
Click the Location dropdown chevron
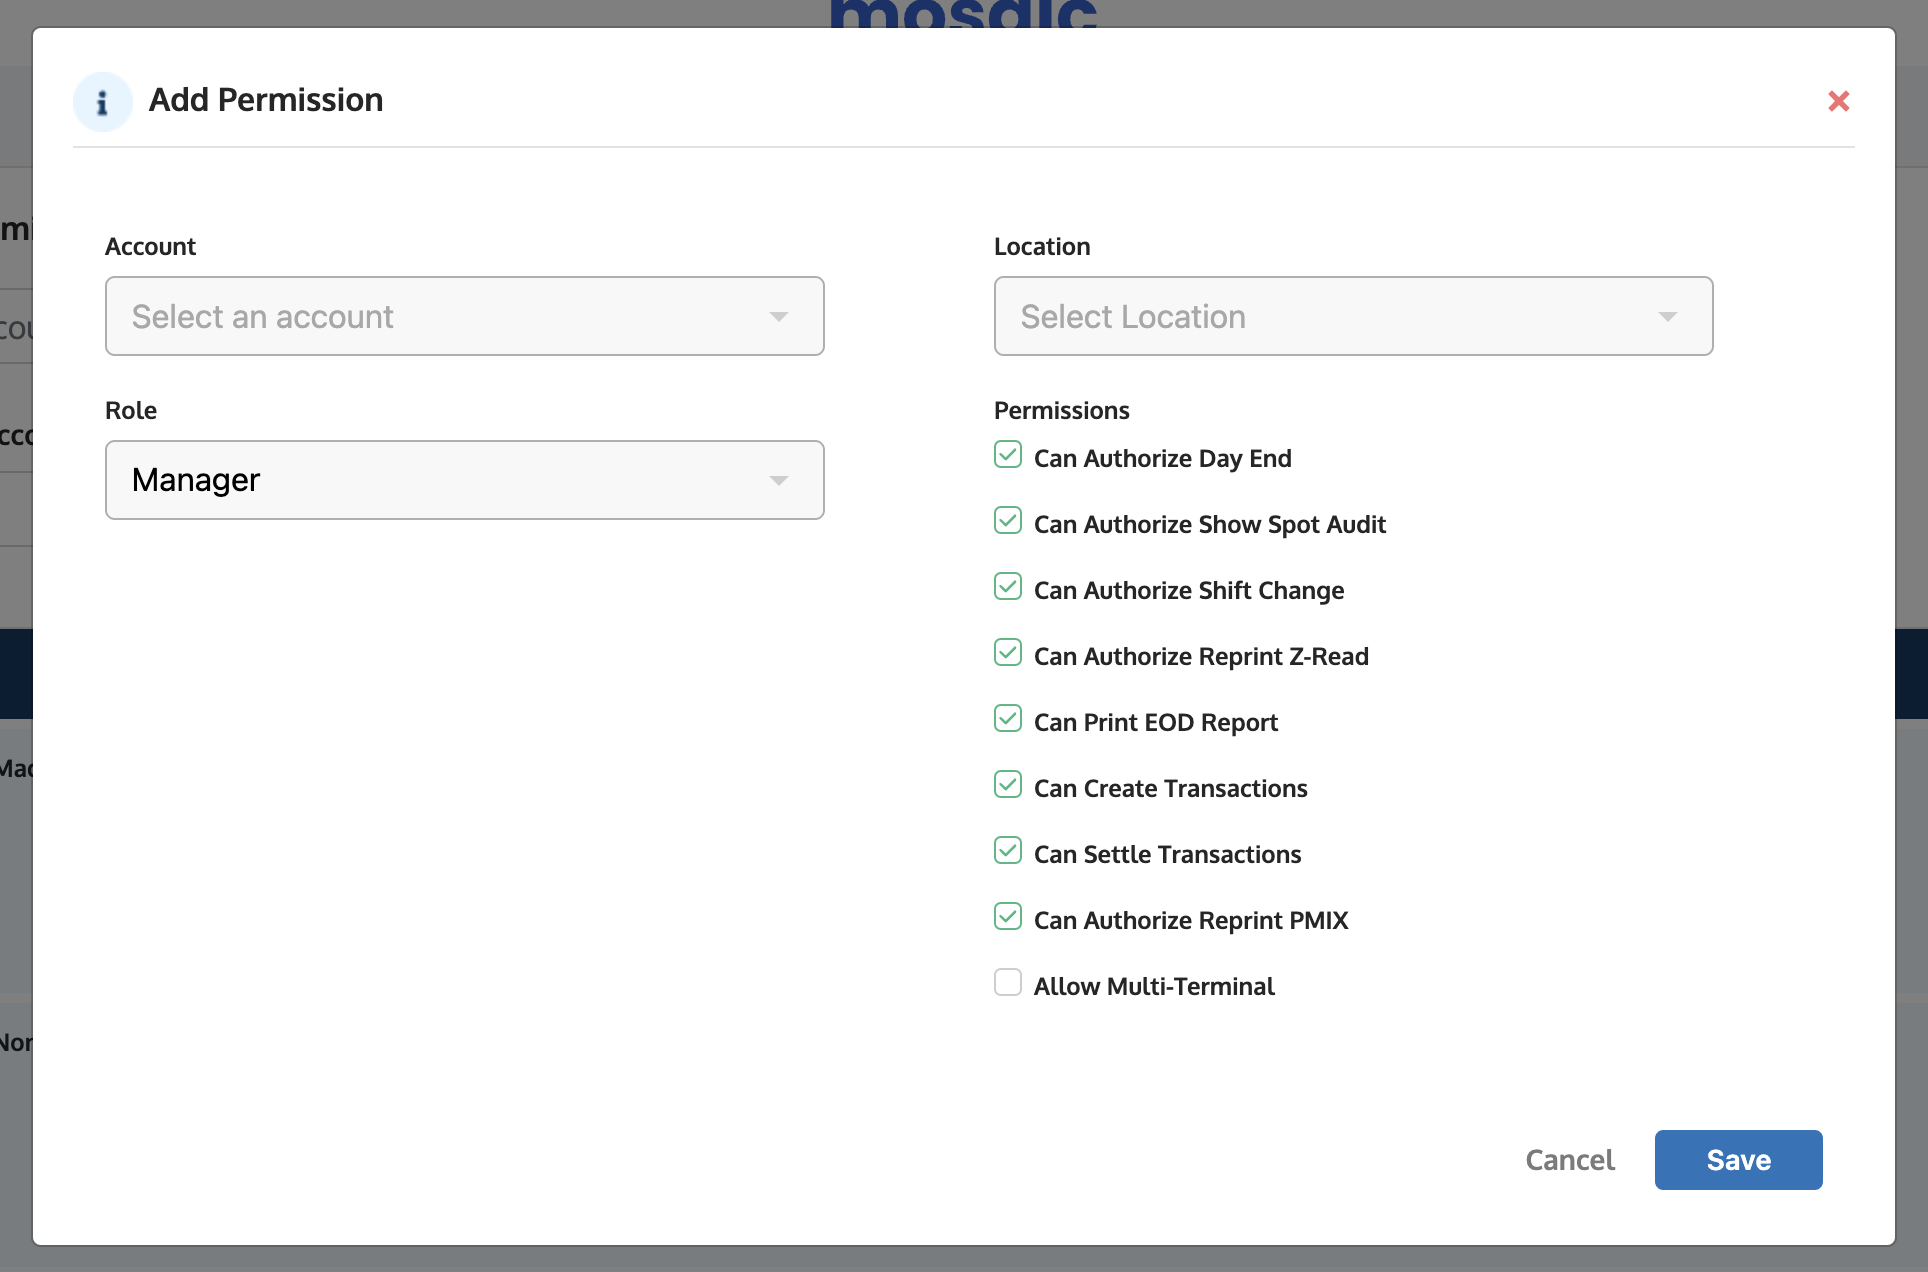point(1668,316)
